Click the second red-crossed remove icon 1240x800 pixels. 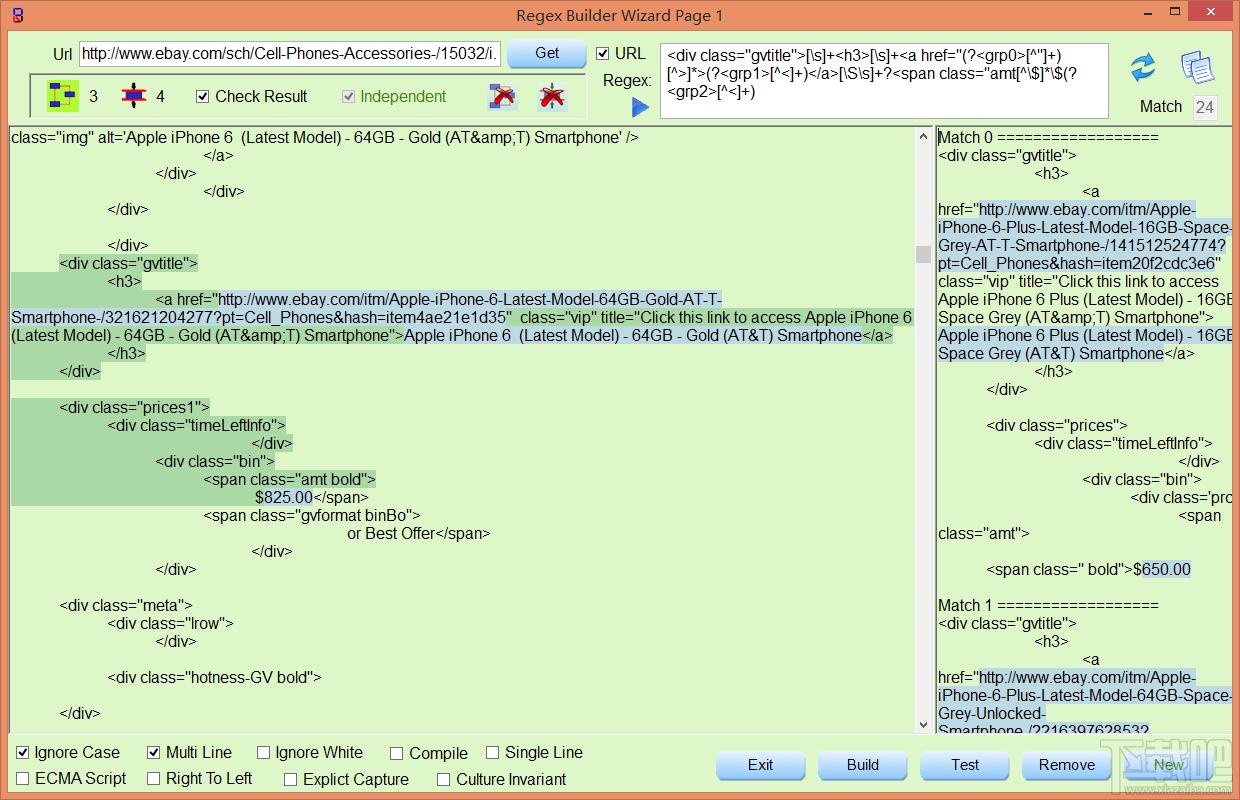click(x=551, y=96)
